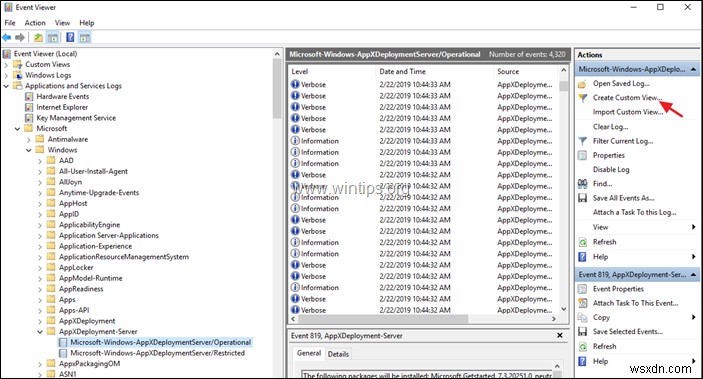Select Microsoft-Windows-AppXDeploymentServer/Restricted log

click(x=157, y=353)
